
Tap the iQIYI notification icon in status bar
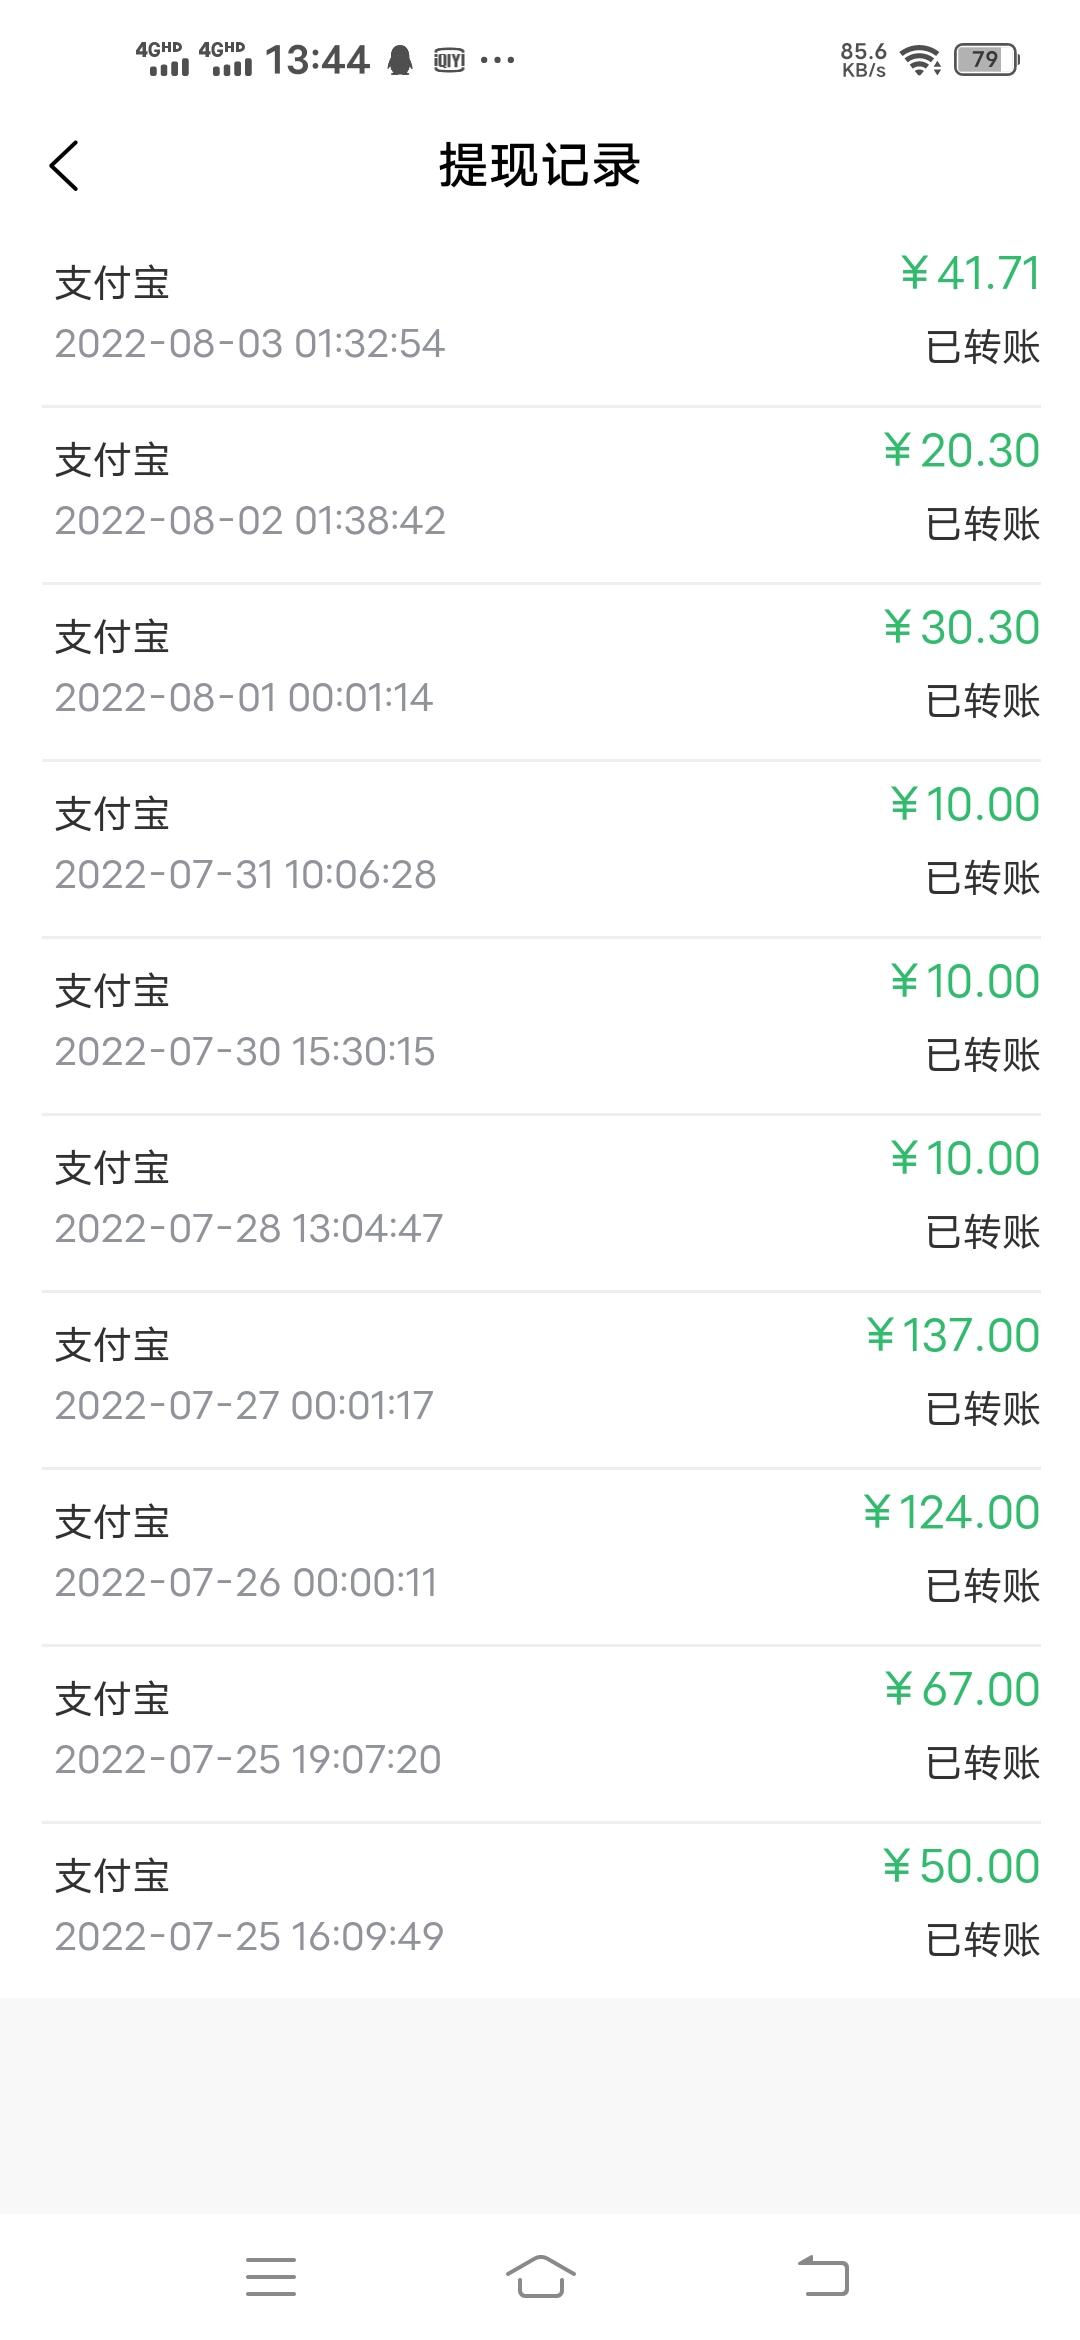point(449,60)
